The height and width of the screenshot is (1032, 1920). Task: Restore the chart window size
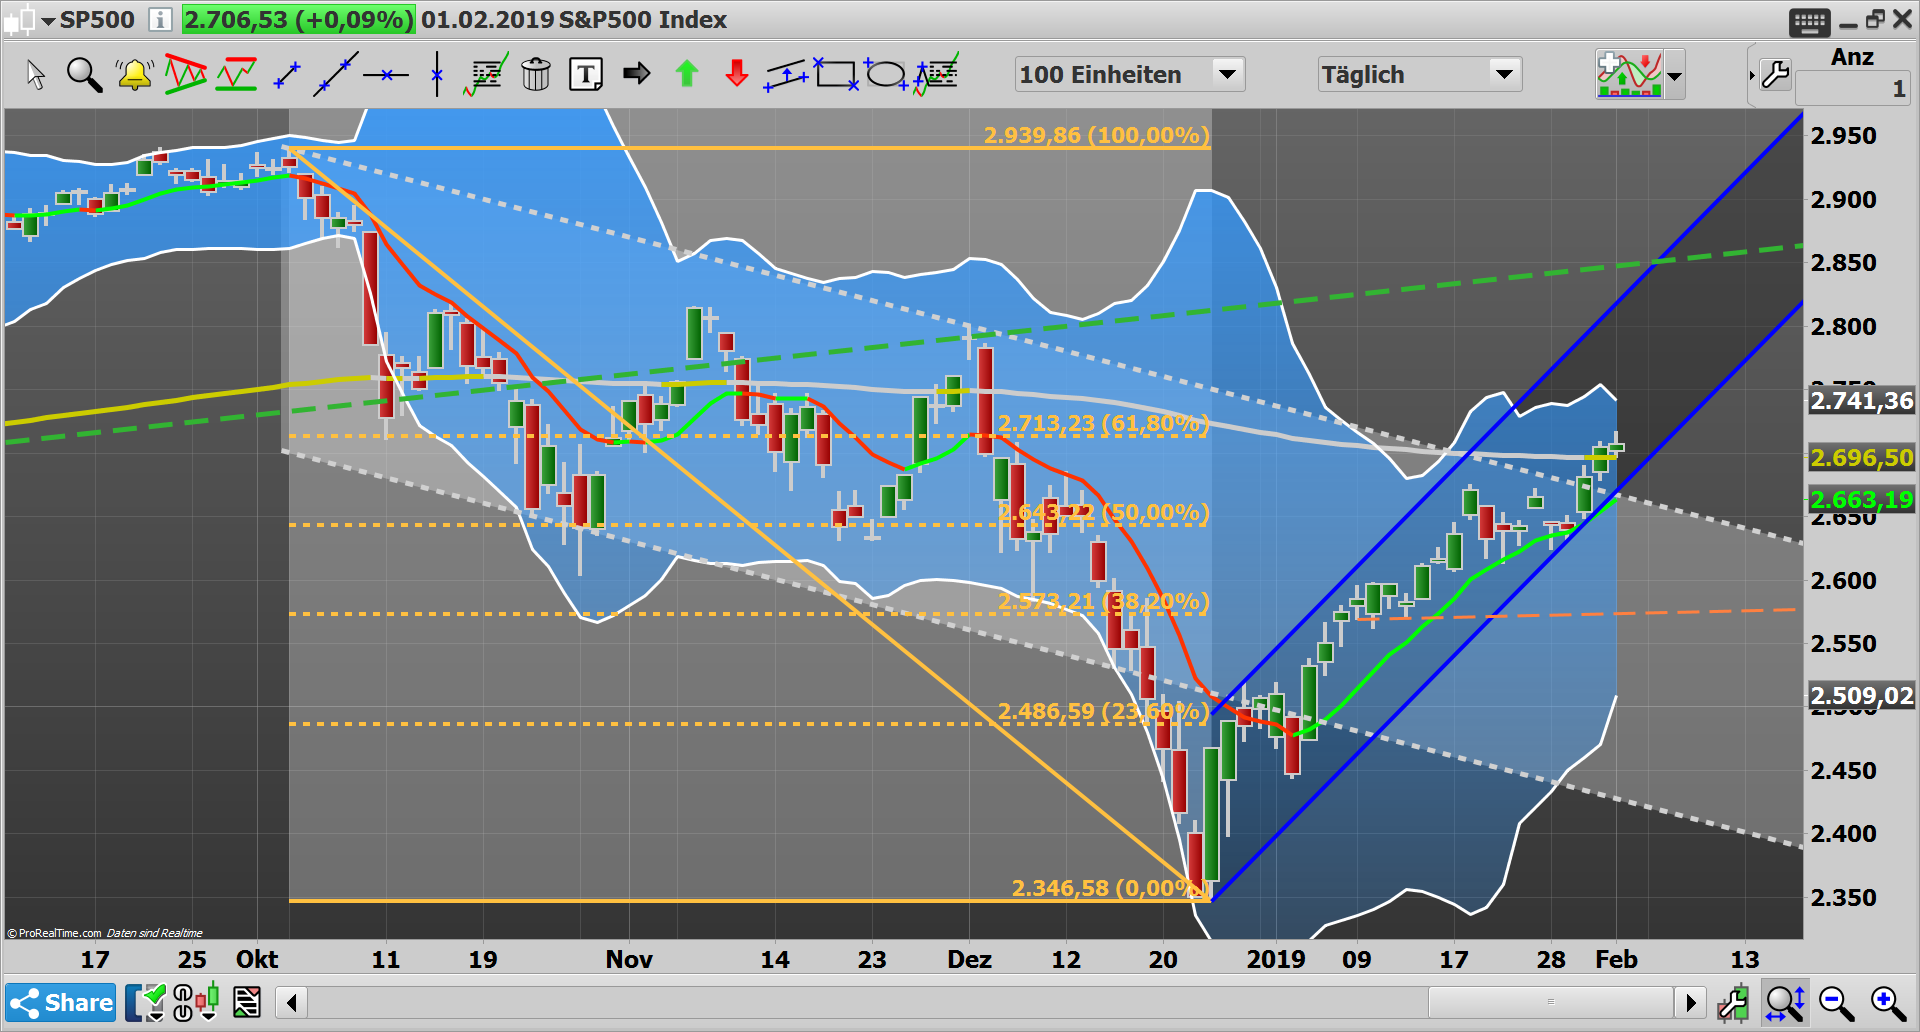pyautogui.click(x=1875, y=20)
